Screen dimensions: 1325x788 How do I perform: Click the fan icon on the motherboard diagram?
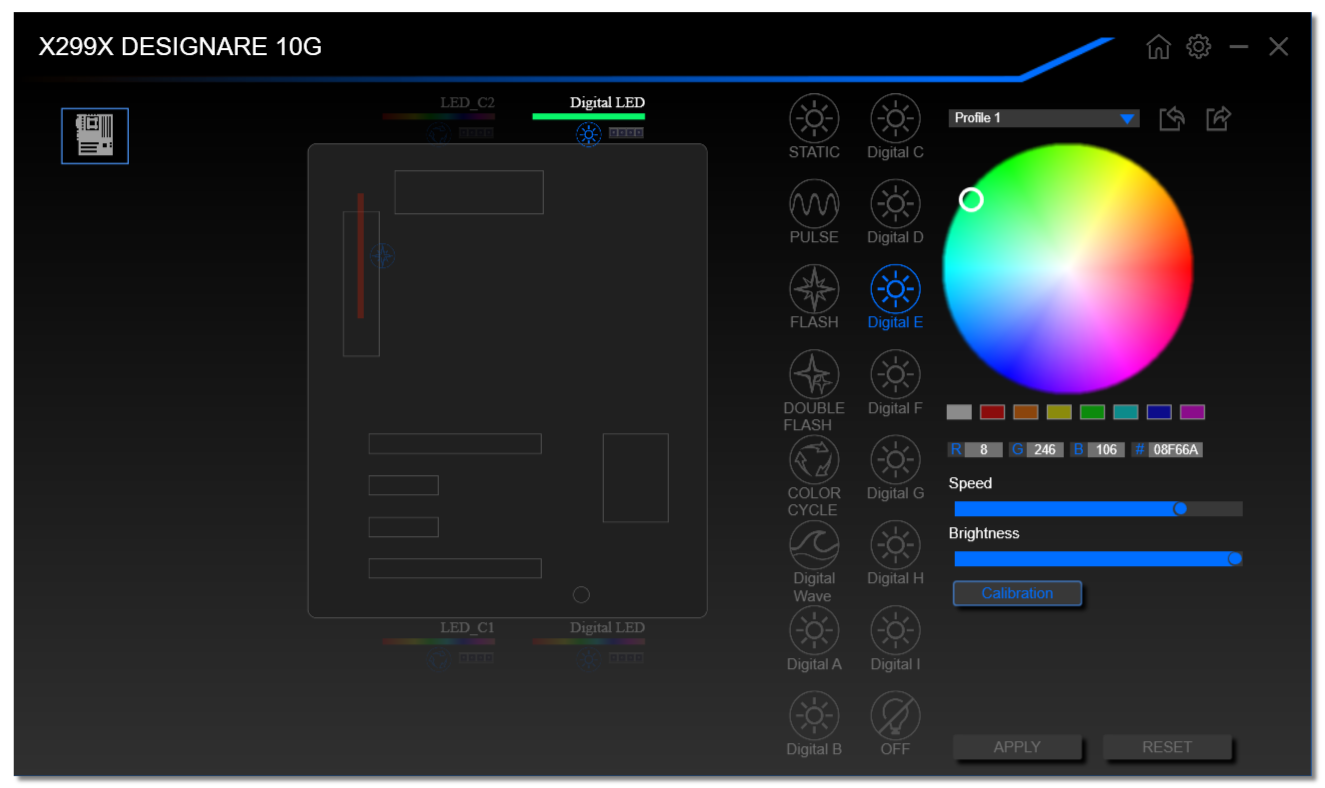point(382,256)
